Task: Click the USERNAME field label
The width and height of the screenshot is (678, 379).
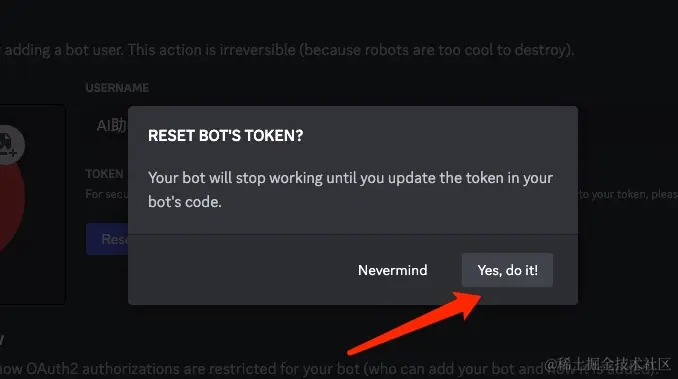Action: (x=117, y=88)
